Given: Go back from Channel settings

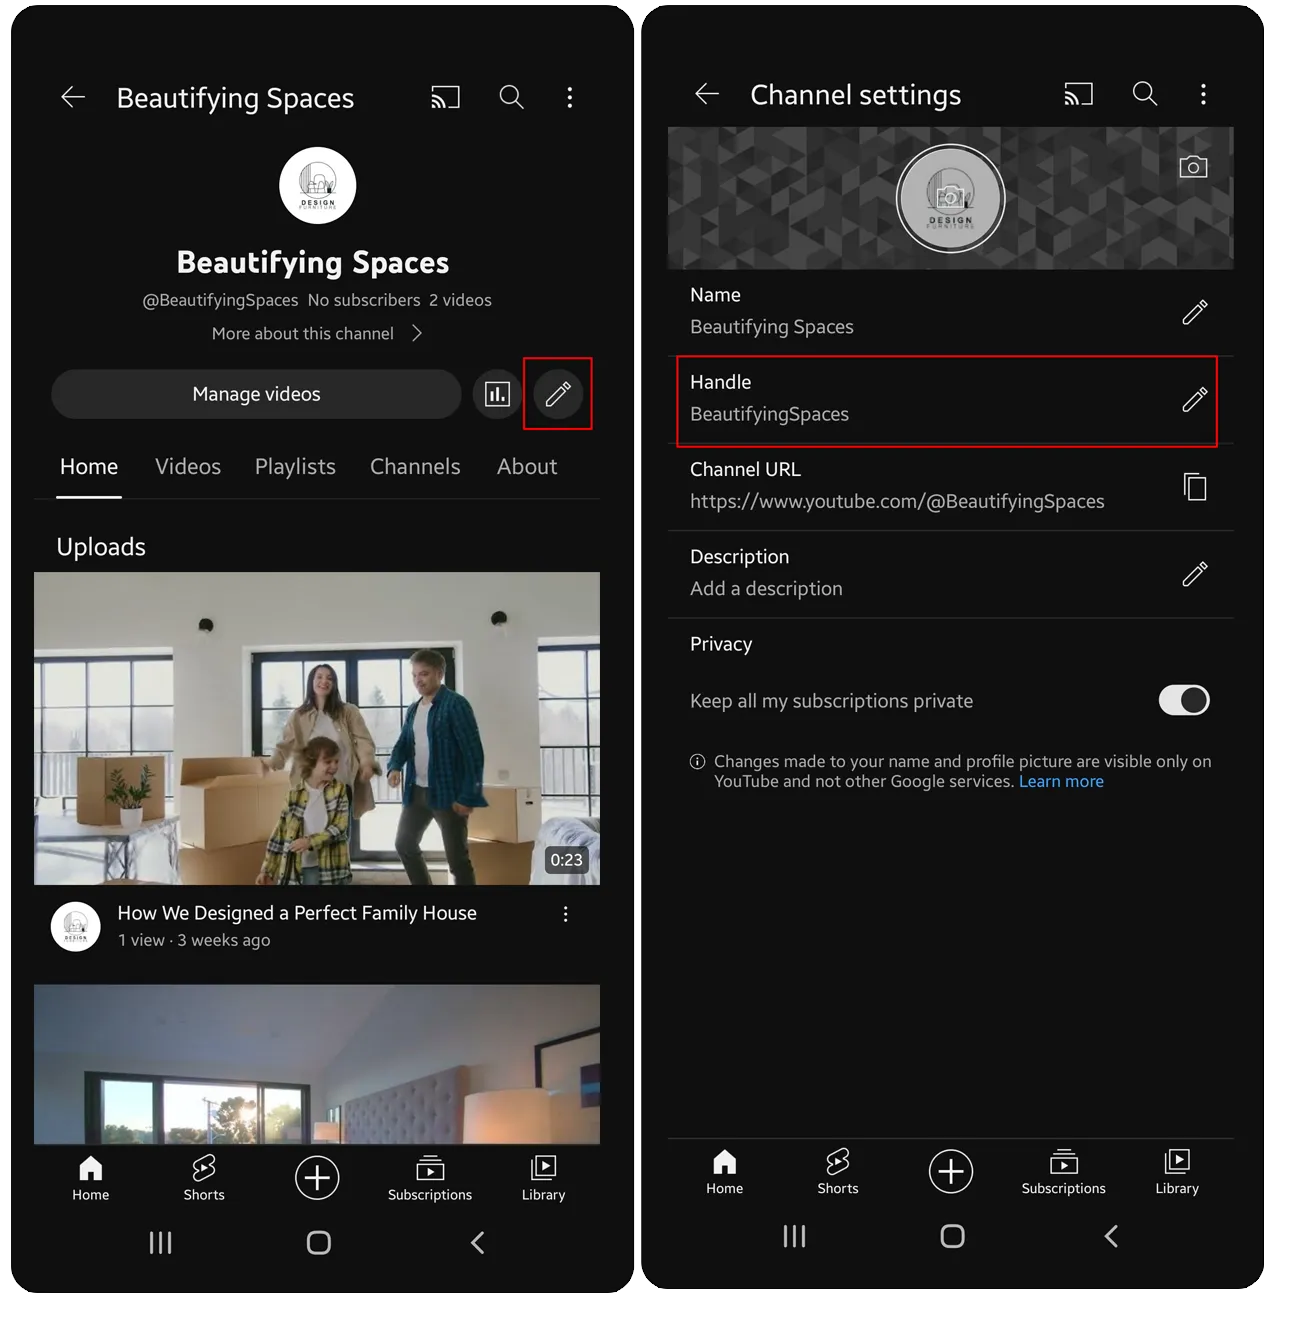Looking at the screenshot, I should coord(707,94).
